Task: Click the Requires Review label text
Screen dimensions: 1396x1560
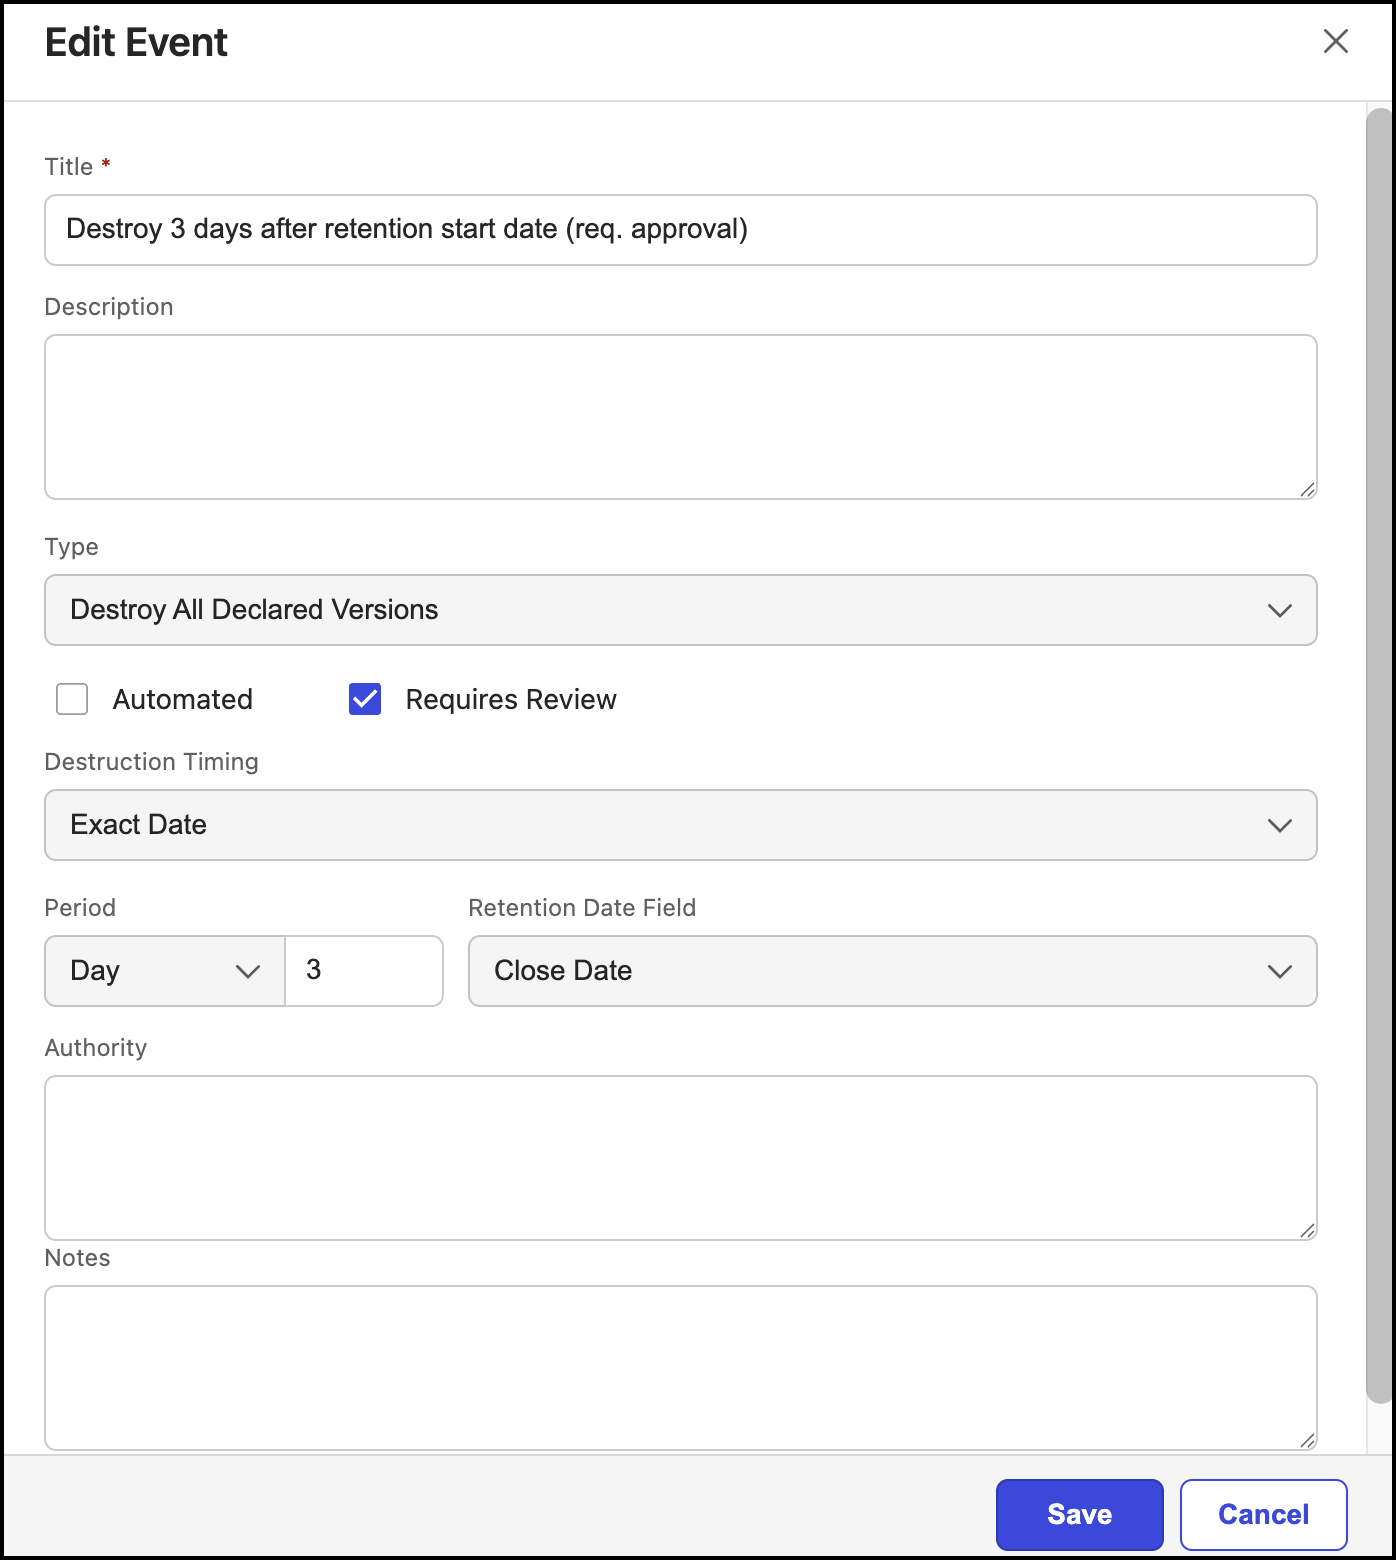Action: pos(510,699)
